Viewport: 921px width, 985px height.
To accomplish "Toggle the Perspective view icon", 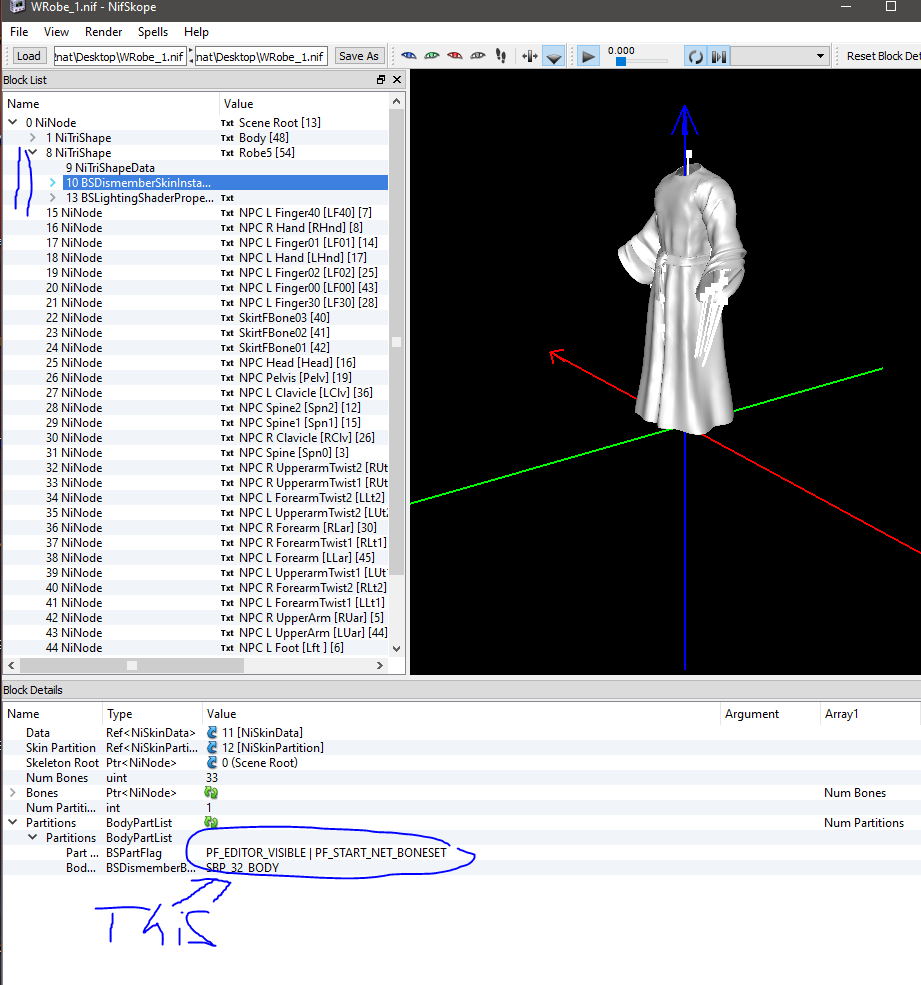I will pyautogui.click(x=553, y=57).
